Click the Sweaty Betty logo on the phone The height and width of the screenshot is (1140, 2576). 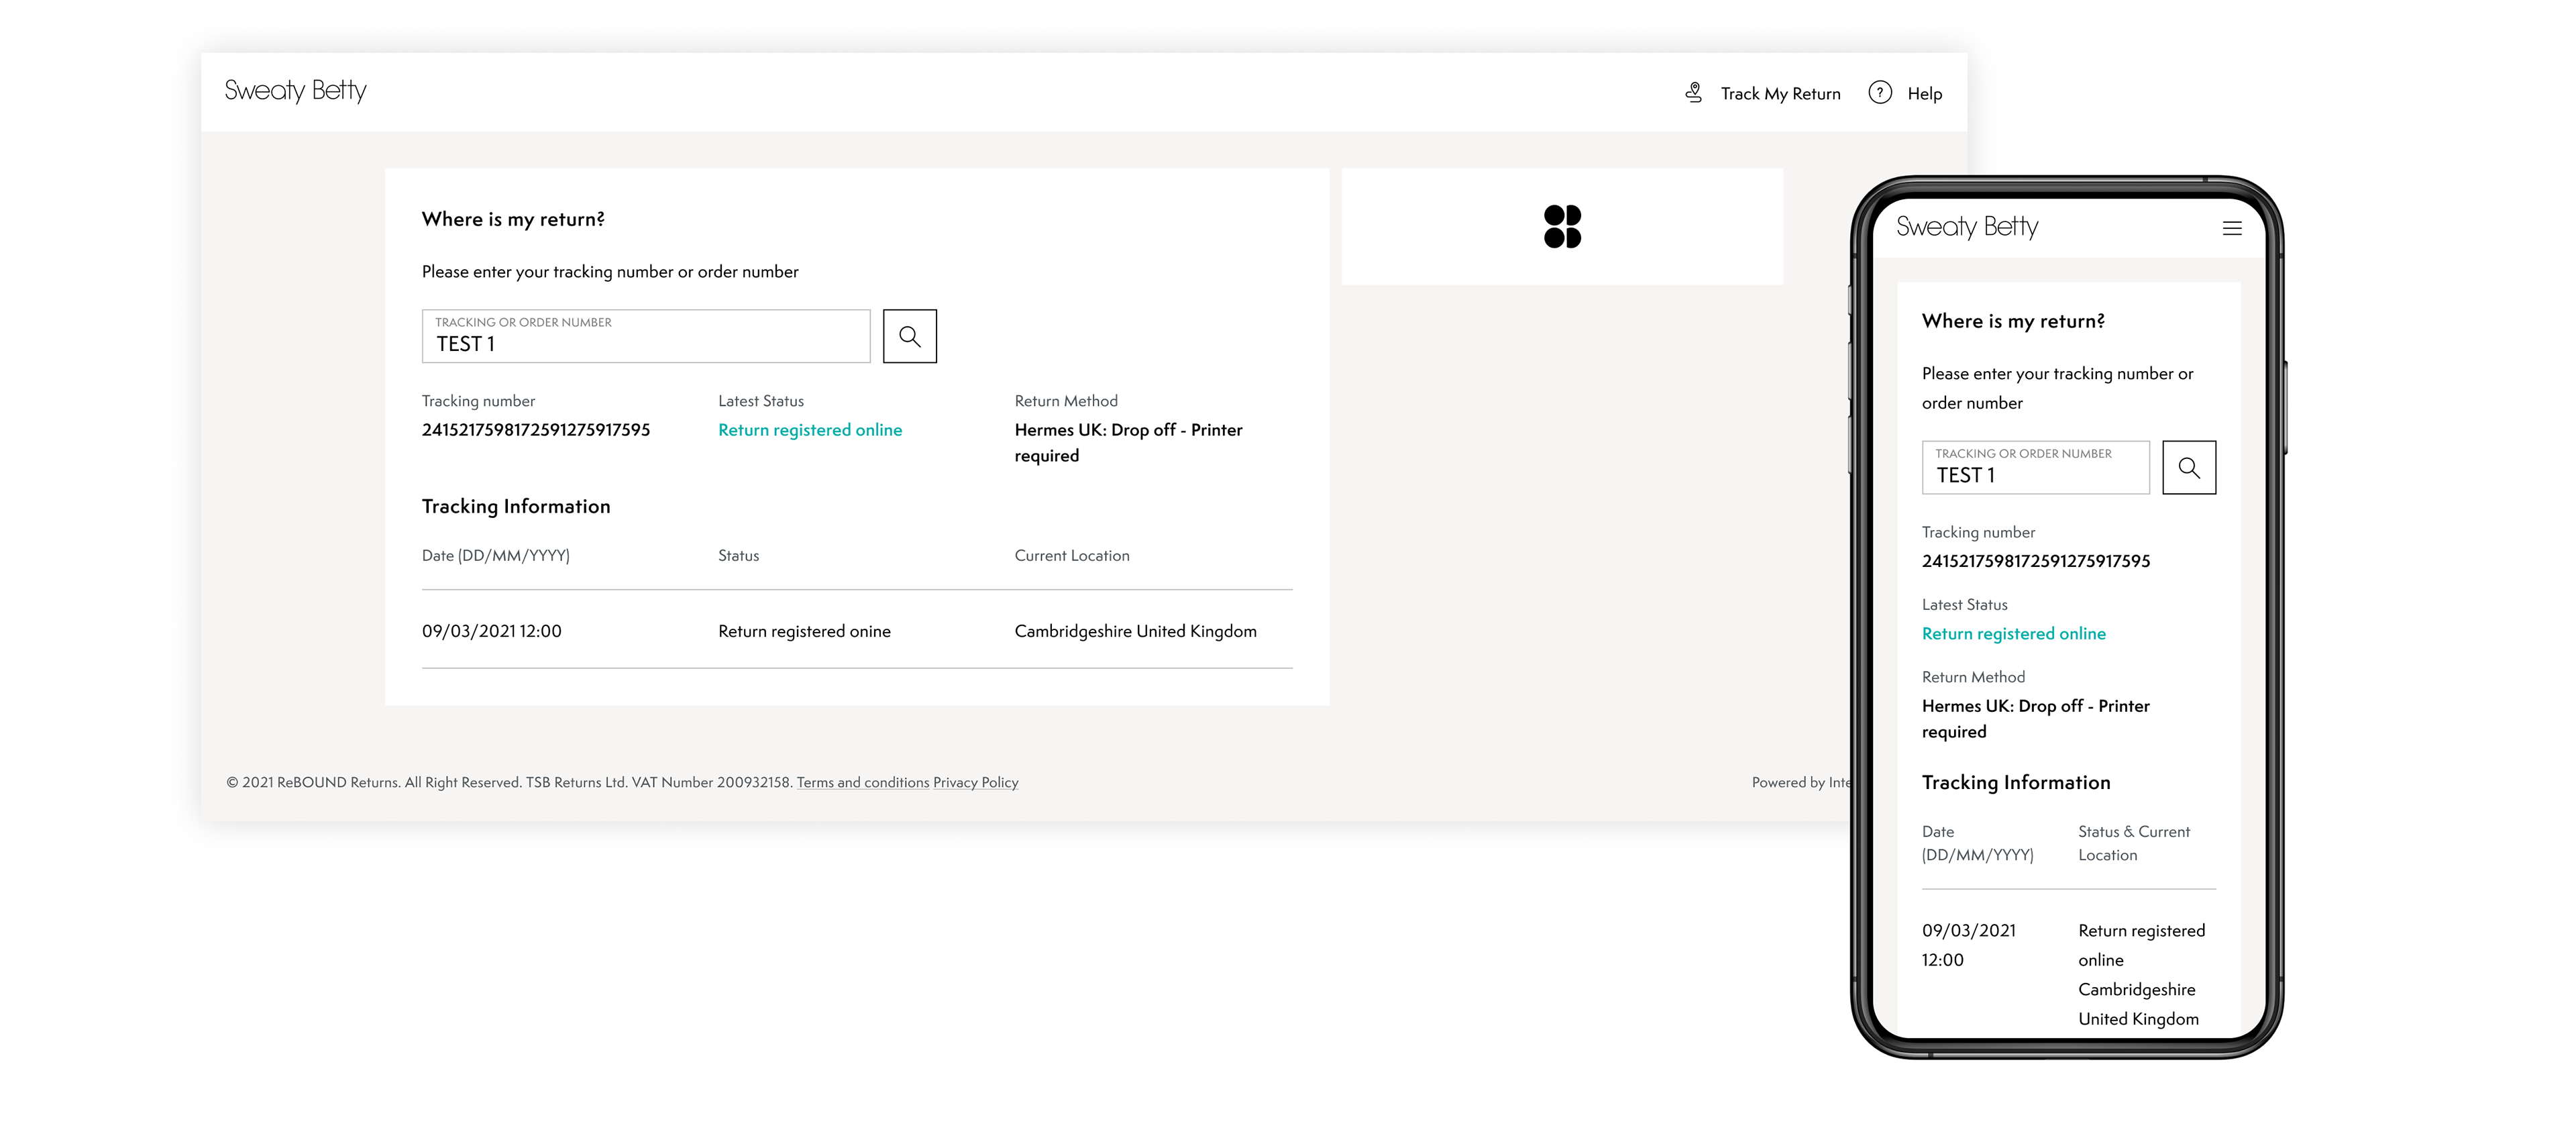1967,227
